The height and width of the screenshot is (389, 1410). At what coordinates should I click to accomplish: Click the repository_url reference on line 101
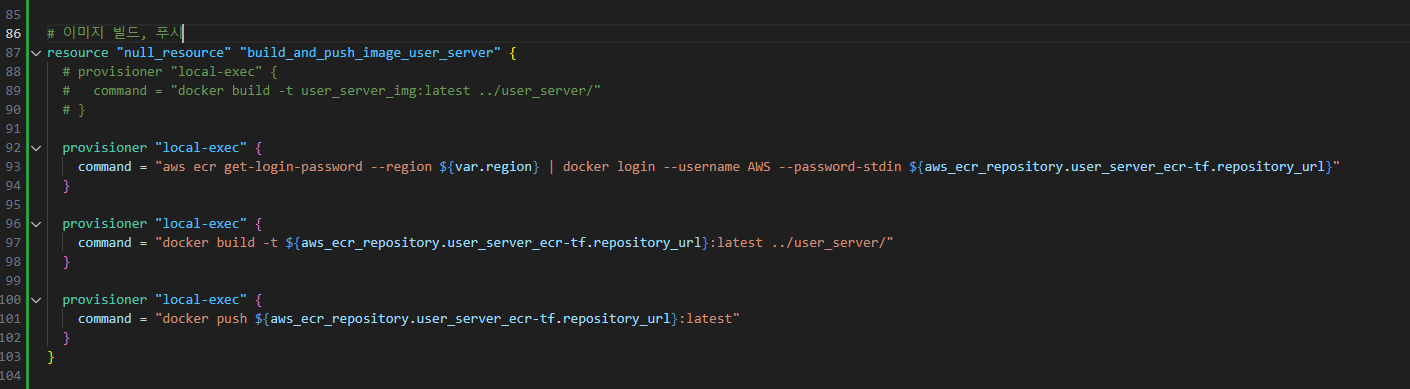[470, 318]
